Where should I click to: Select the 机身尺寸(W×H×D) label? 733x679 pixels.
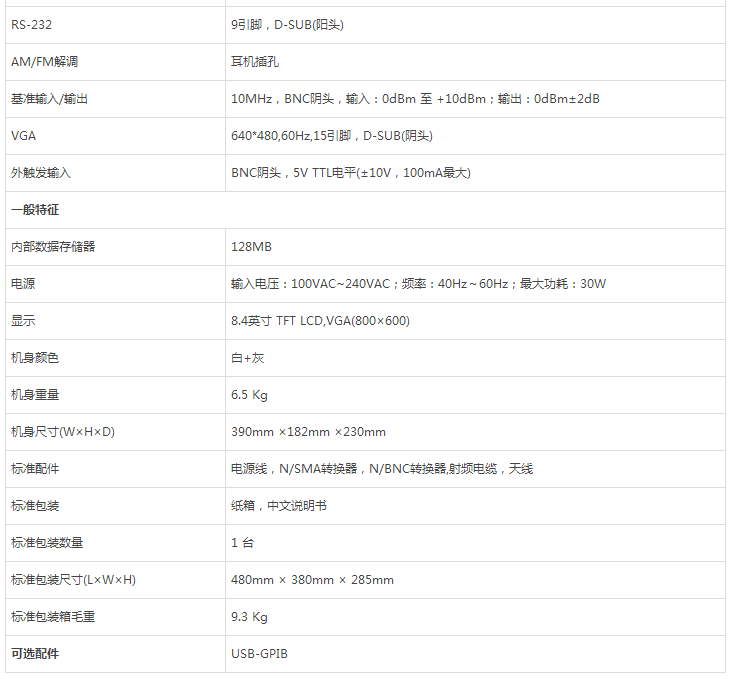coord(63,432)
